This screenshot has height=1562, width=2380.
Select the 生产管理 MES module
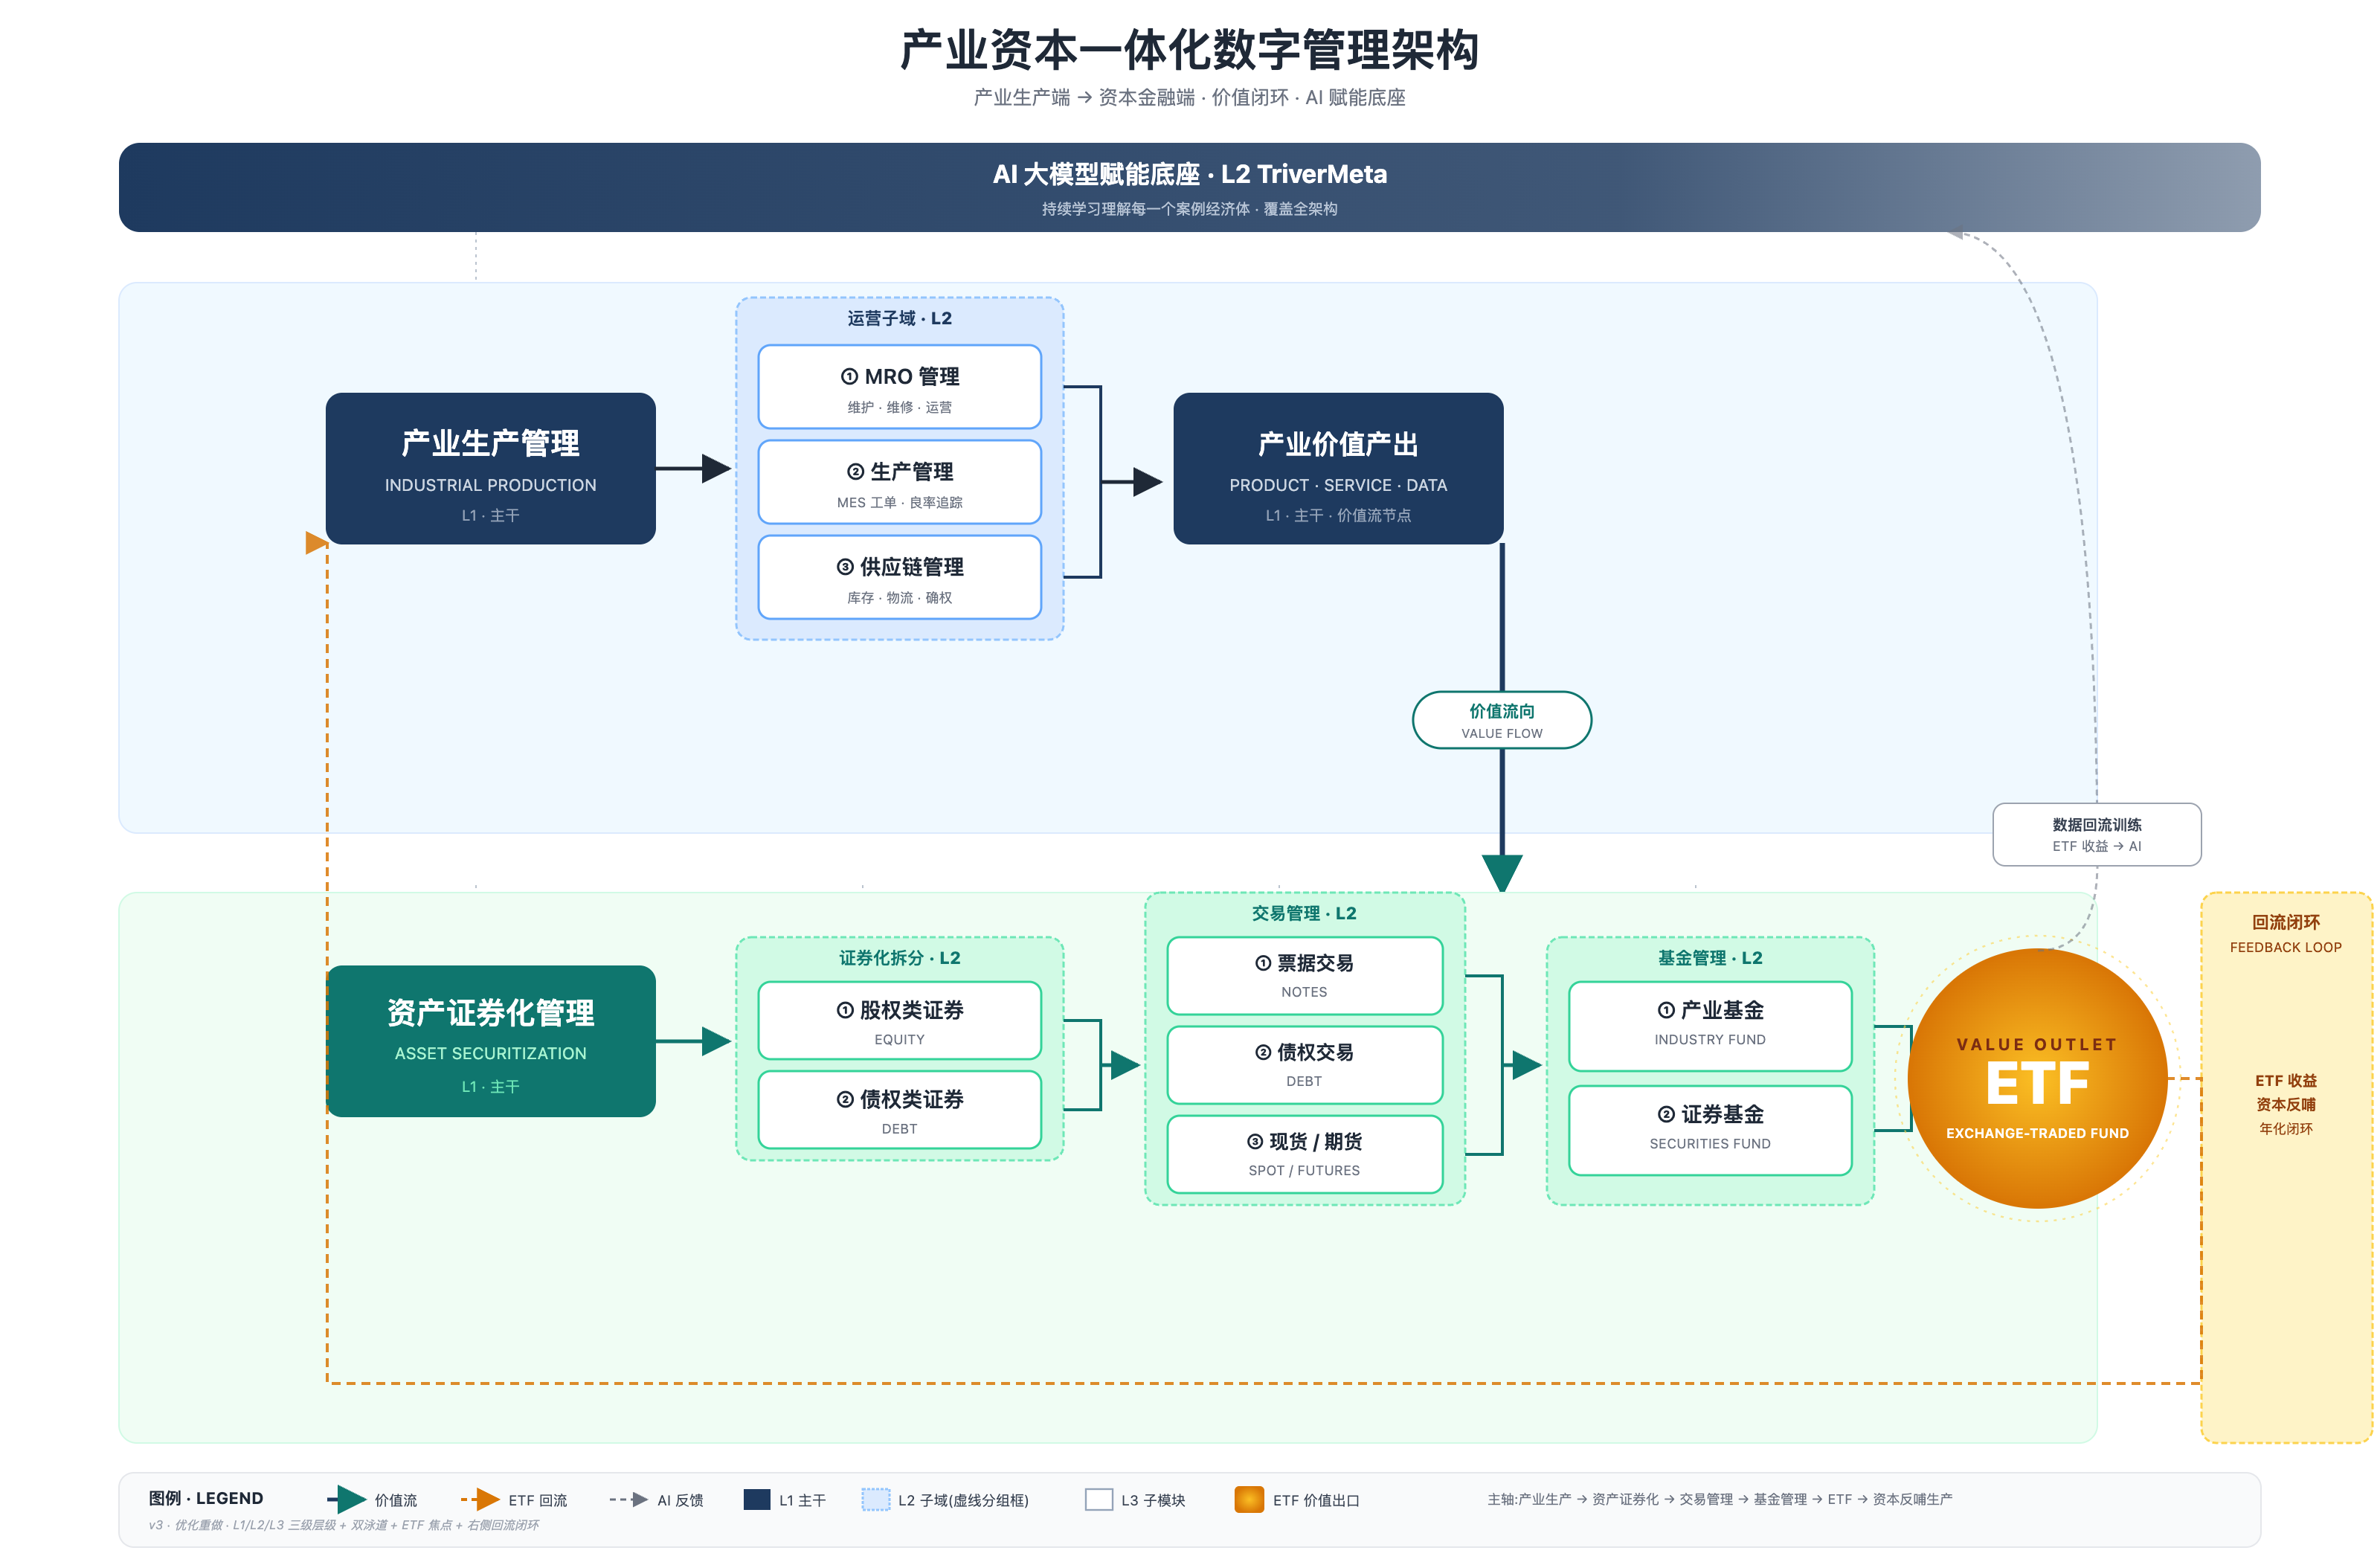pyautogui.click(x=899, y=482)
